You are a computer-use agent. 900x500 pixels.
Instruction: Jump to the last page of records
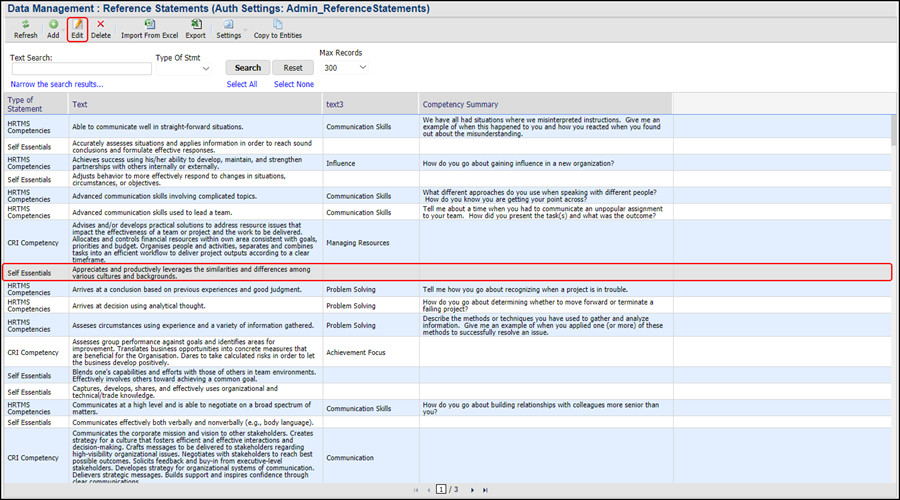tap(485, 490)
